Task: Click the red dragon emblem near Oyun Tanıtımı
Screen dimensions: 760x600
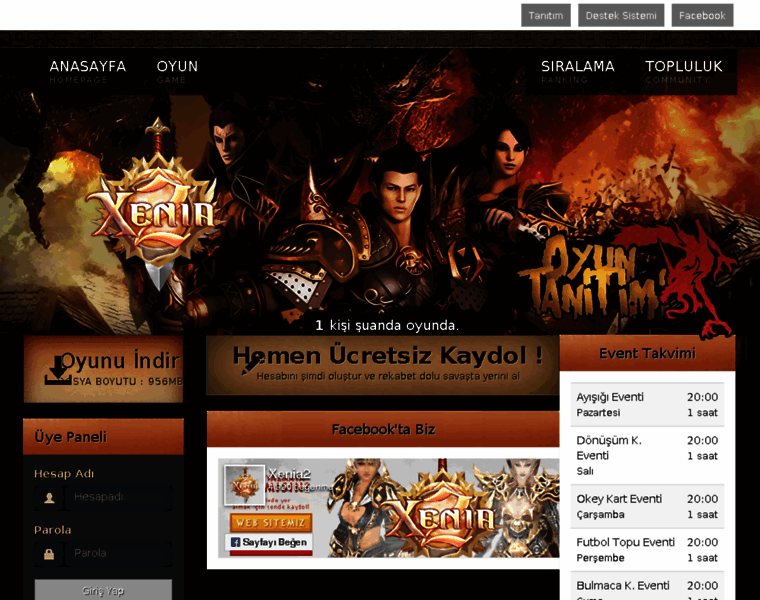Action: coord(700,279)
